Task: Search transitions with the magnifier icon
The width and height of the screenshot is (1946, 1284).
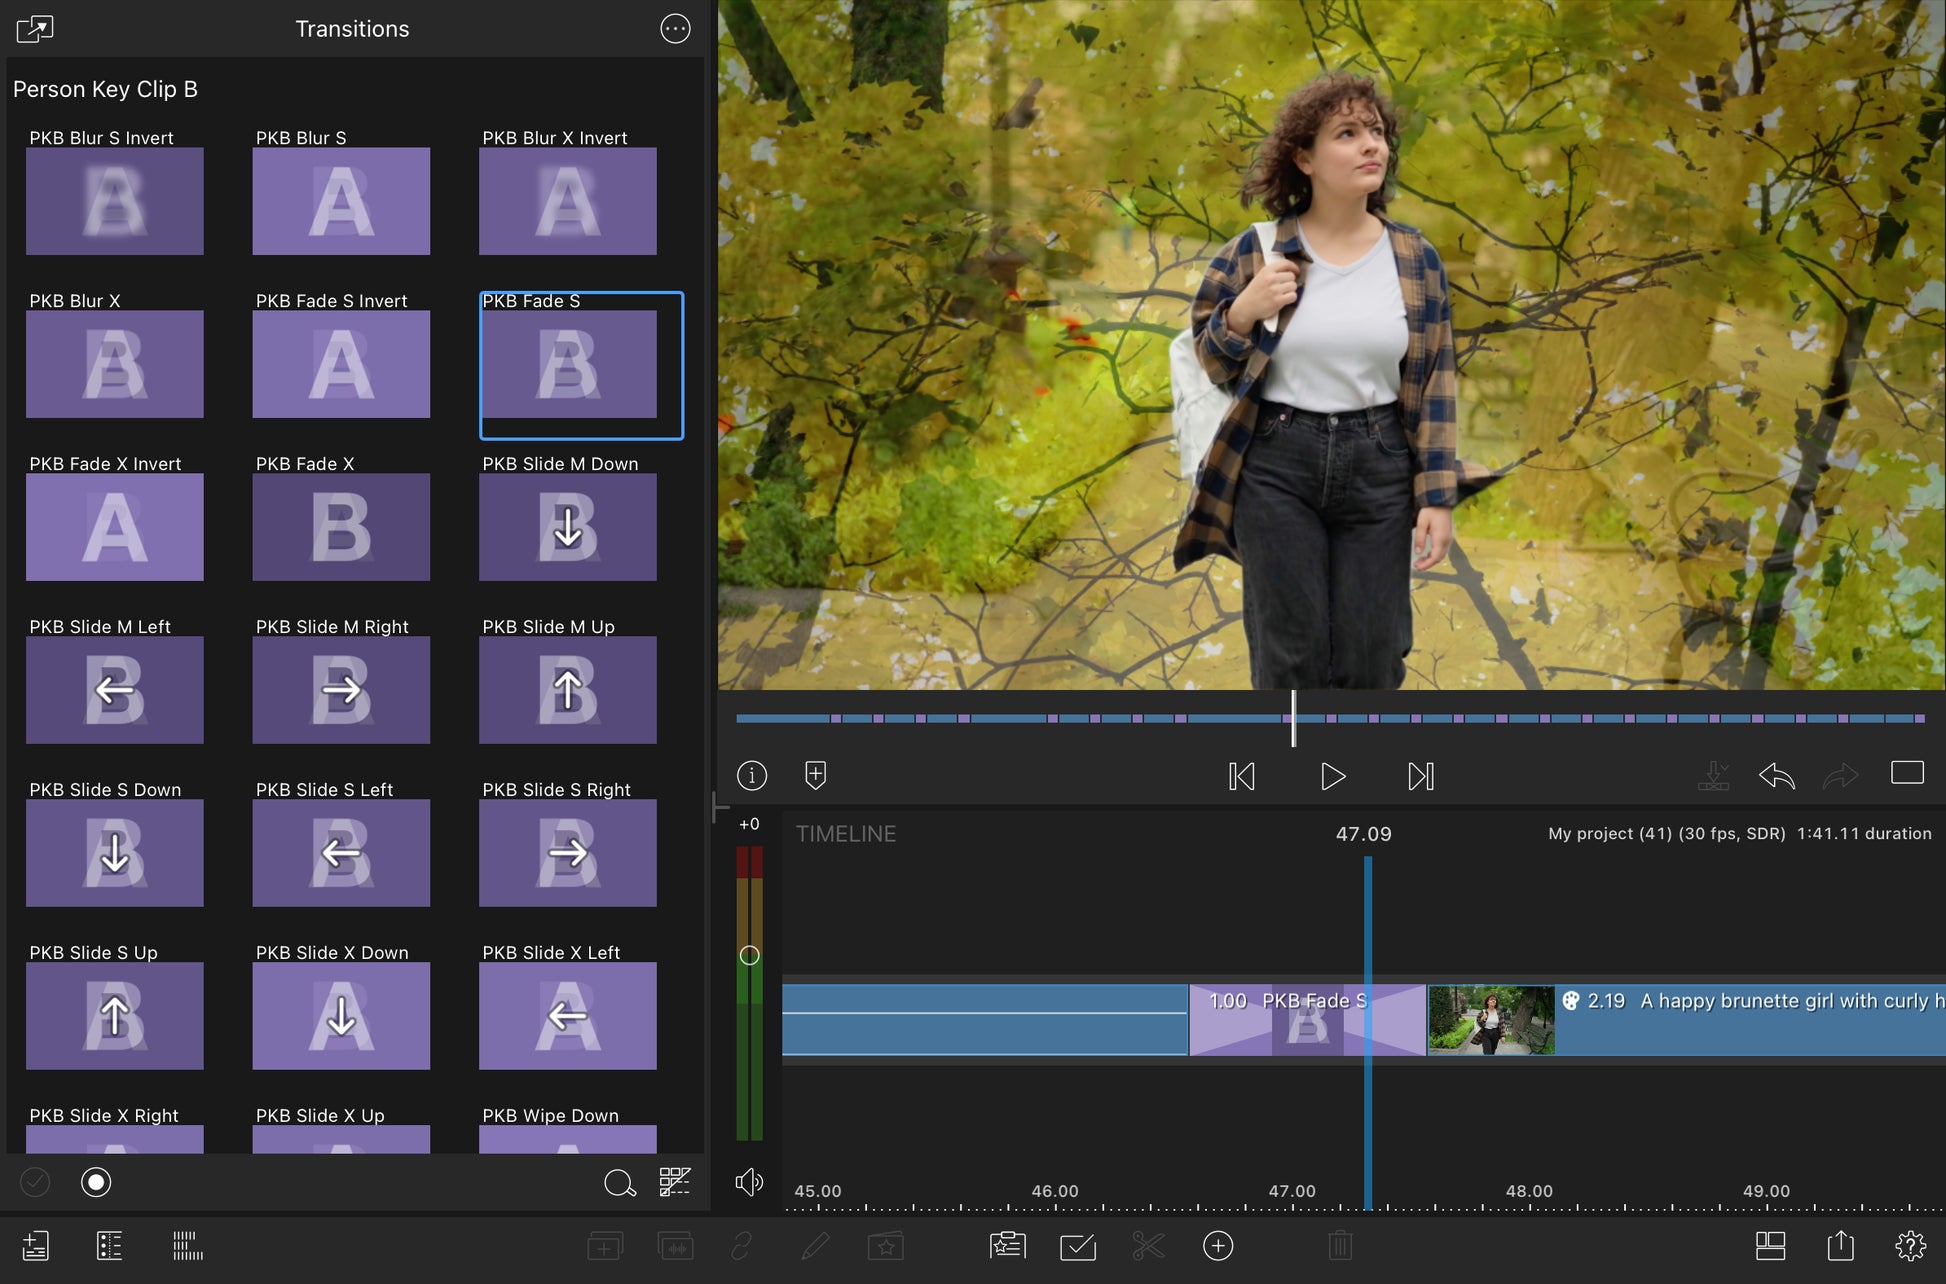Action: (619, 1183)
